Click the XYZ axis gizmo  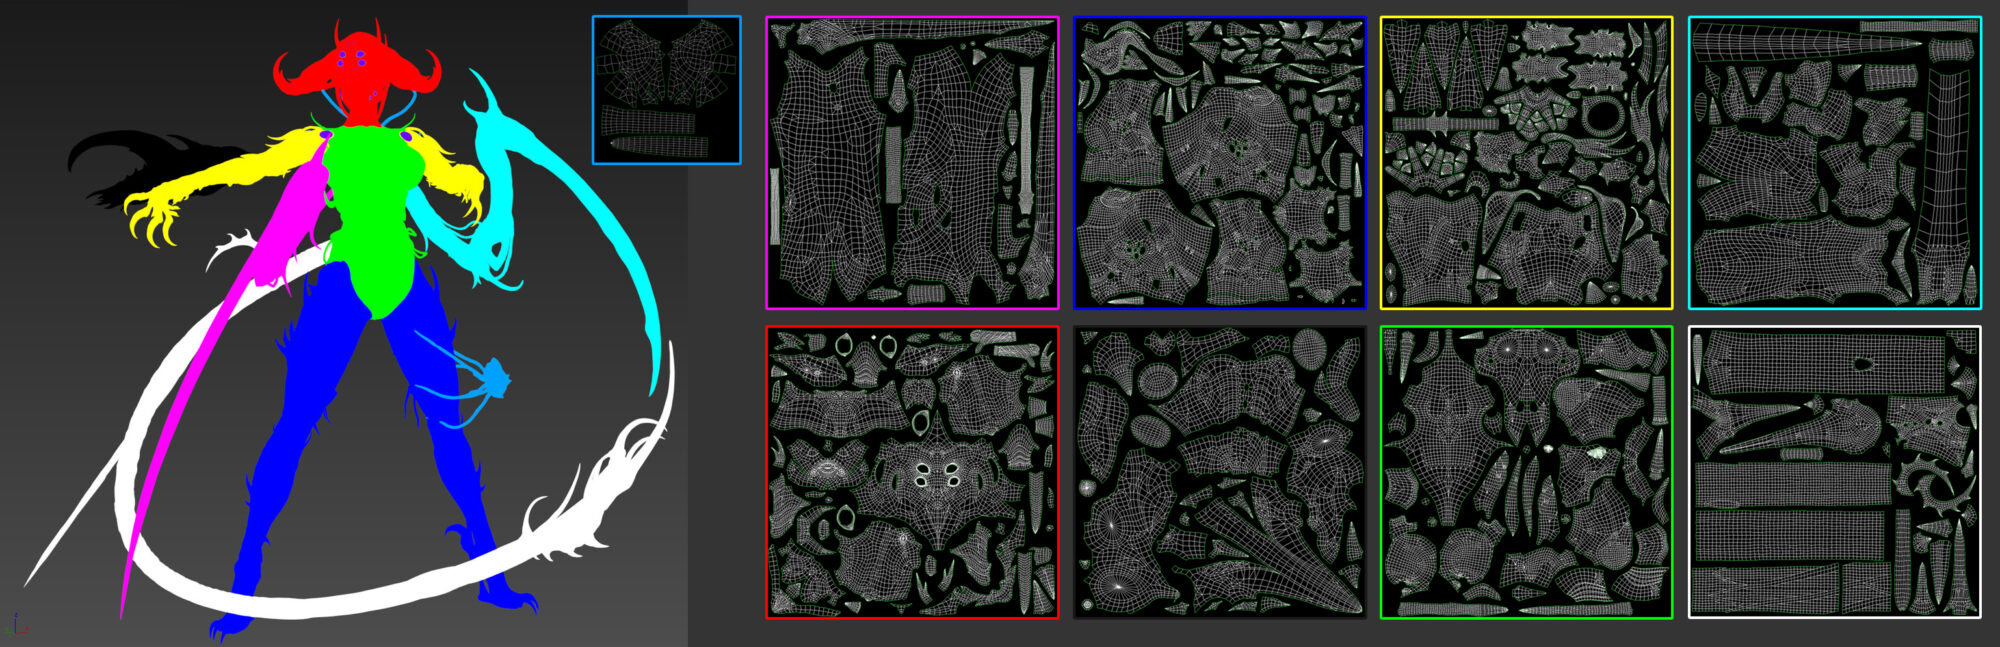coord(14,625)
